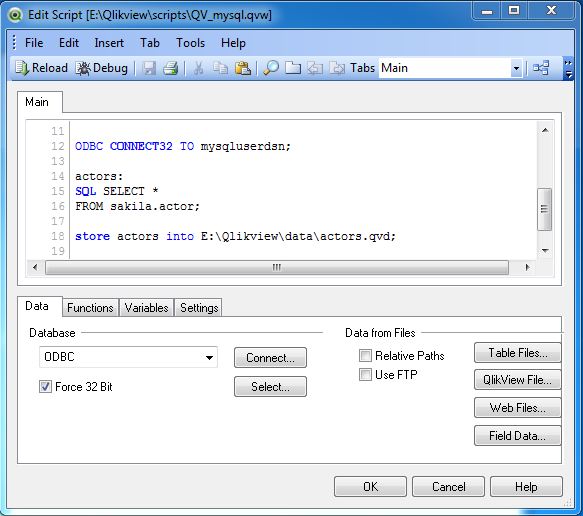583x516 pixels.
Task: Click the Web Files... button
Action: pyautogui.click(x=518, y=408)
